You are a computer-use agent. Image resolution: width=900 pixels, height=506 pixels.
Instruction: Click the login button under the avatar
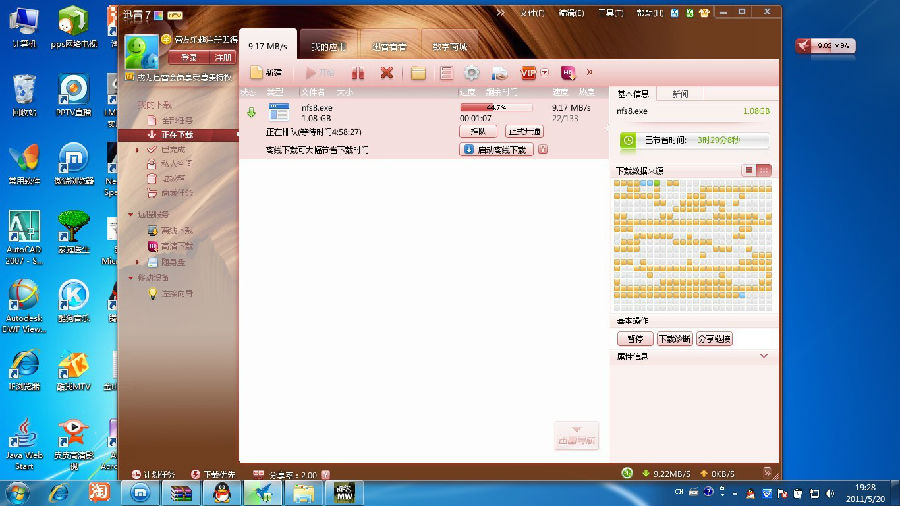[188, 58]
